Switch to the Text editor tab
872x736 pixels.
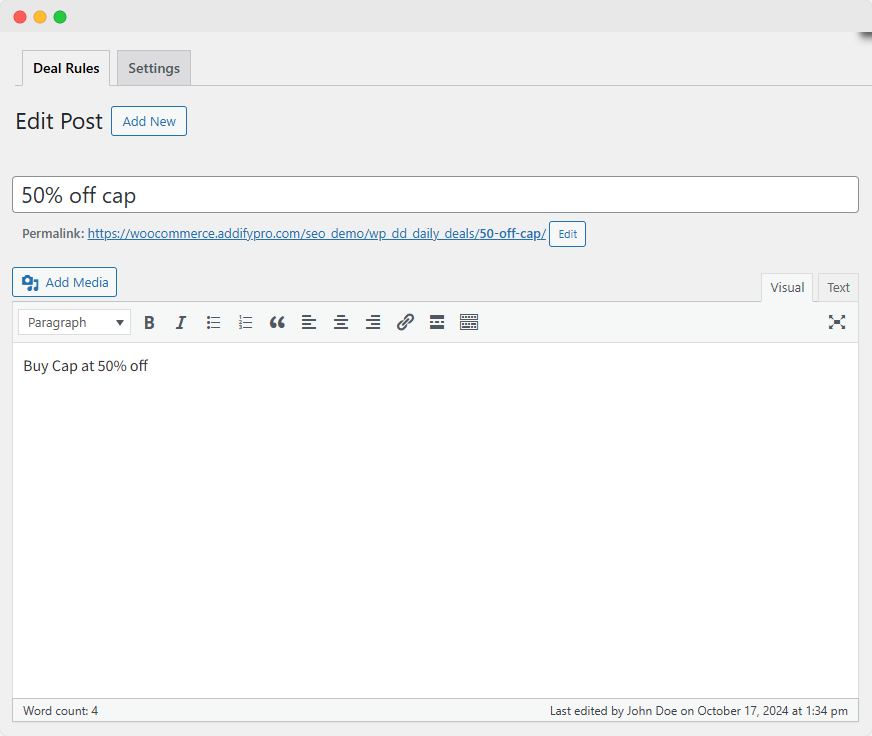tap(838, 288)
